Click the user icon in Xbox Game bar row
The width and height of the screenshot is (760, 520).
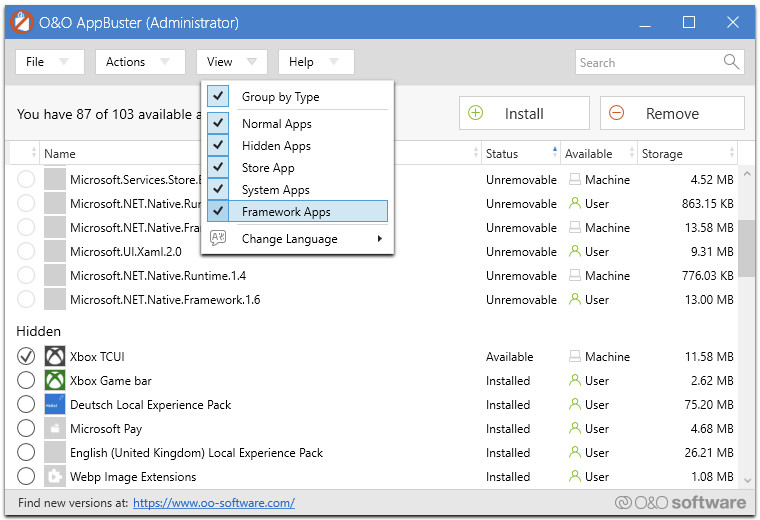coord(575,380)
